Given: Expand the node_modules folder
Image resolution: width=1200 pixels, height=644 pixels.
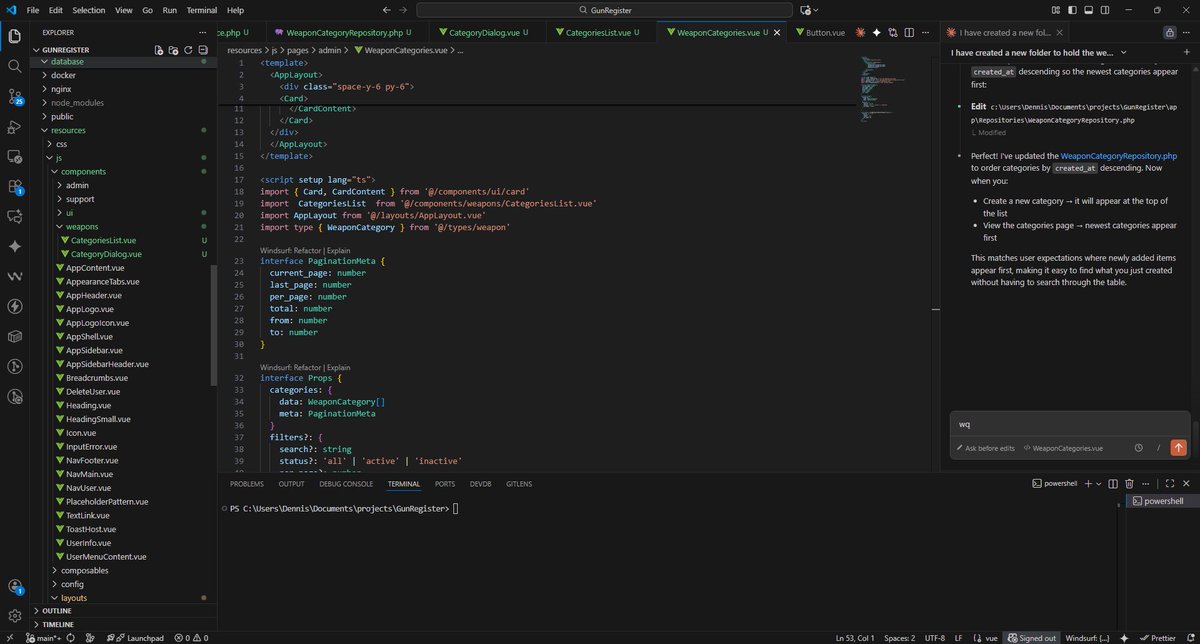Looking at the screenshot, I should 77,102.
